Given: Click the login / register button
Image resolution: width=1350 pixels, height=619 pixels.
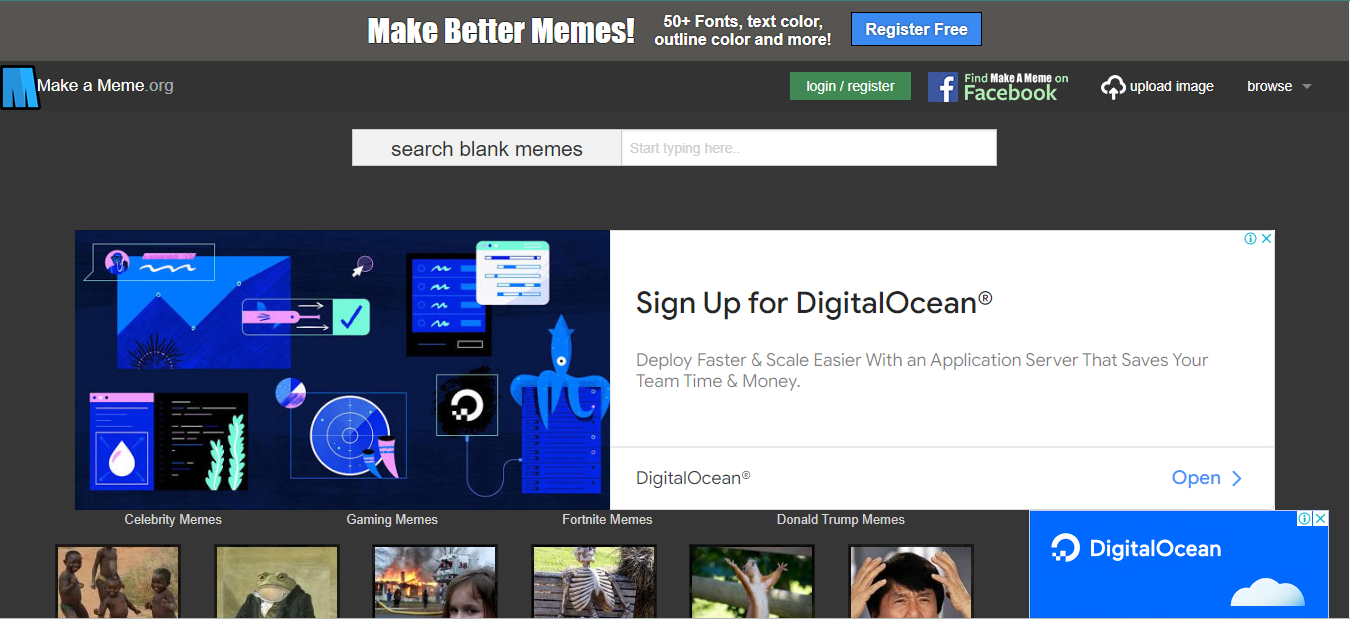Looking at the screenshot, I should (850, 86).
